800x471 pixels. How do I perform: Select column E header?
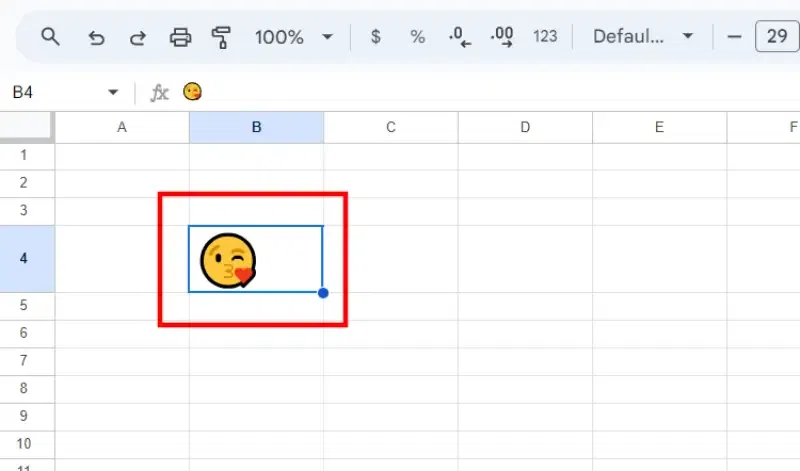659,127
